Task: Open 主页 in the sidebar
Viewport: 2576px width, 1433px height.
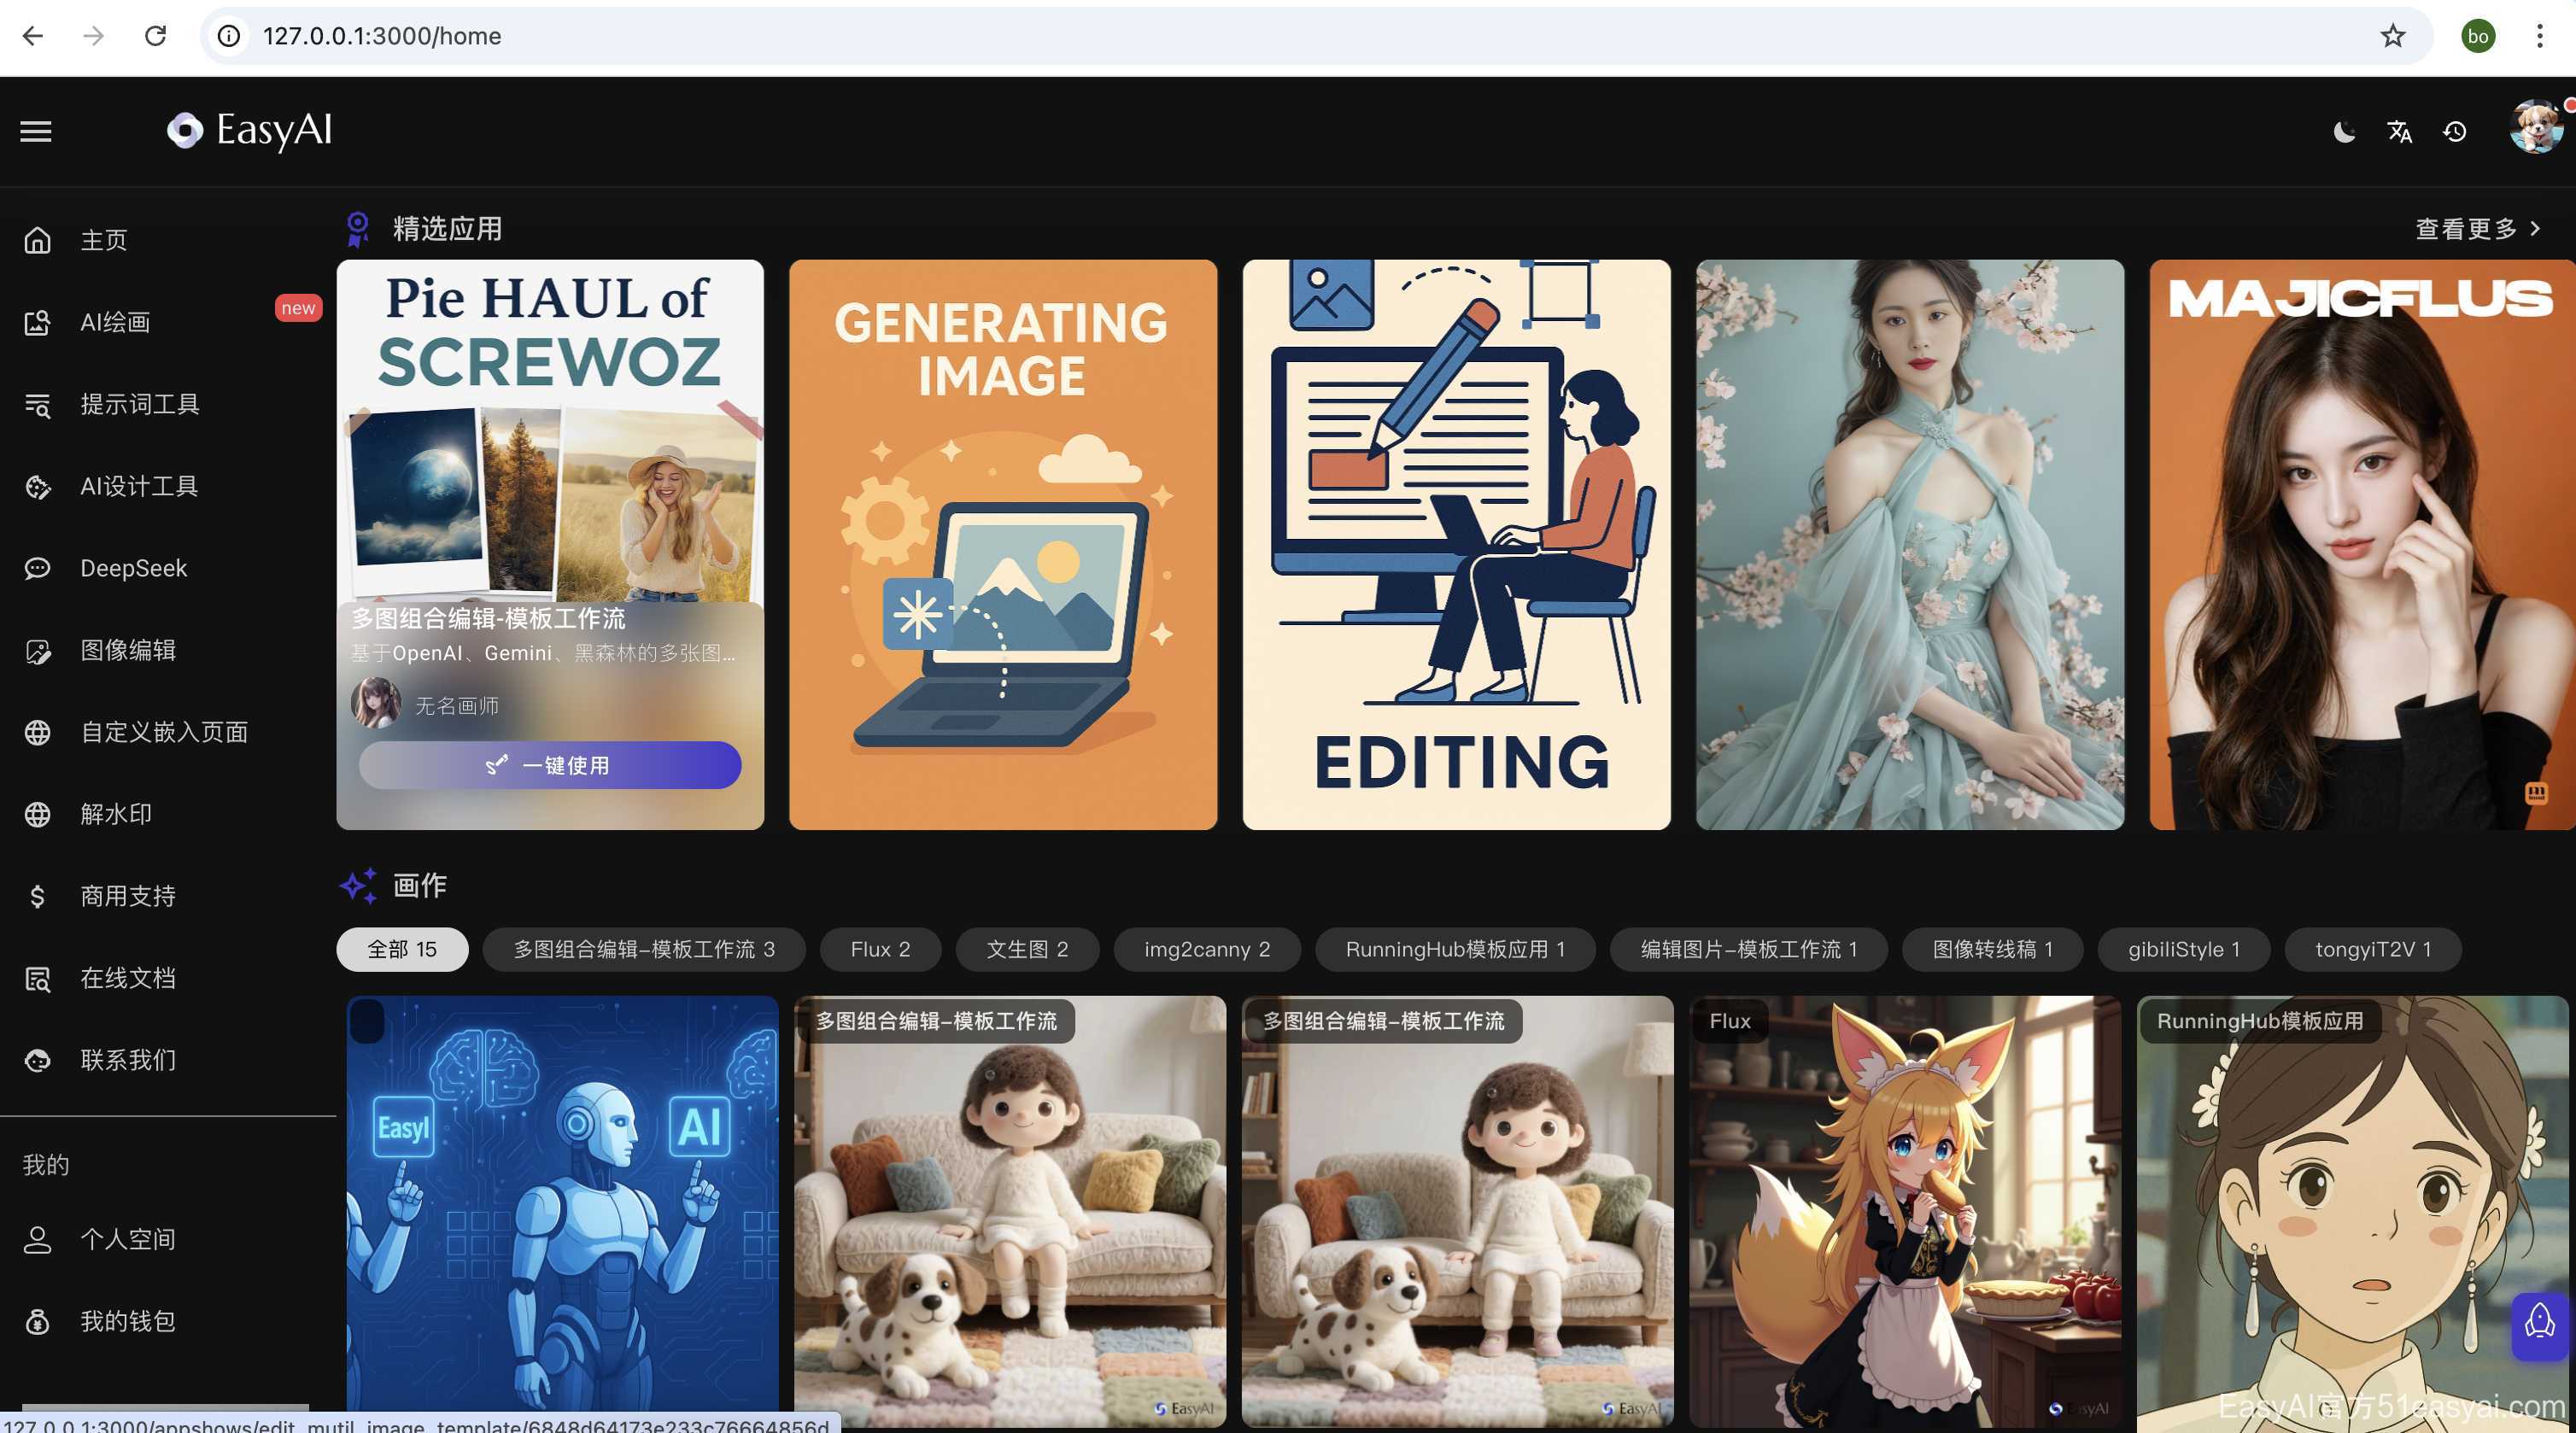Action: click(168, 240)
